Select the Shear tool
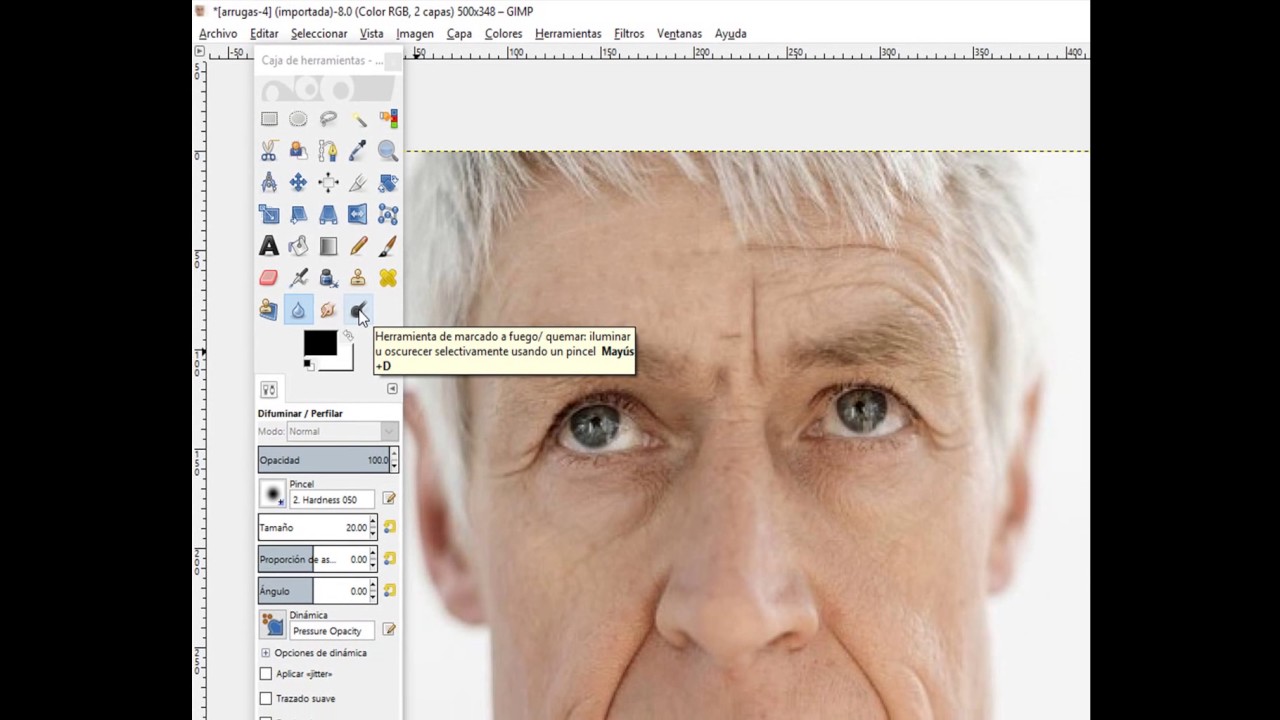Image resolution: width=1280 pixels, height=720 pixels. pyautogui.click(x=298, y=215)
